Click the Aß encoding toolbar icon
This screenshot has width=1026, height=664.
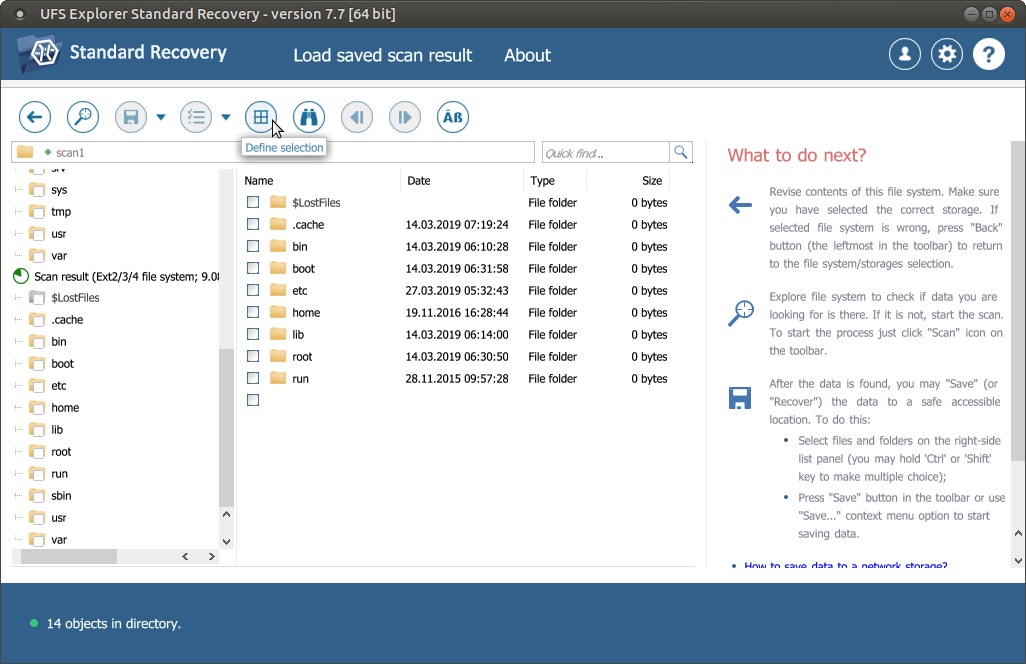click(453, 118)
